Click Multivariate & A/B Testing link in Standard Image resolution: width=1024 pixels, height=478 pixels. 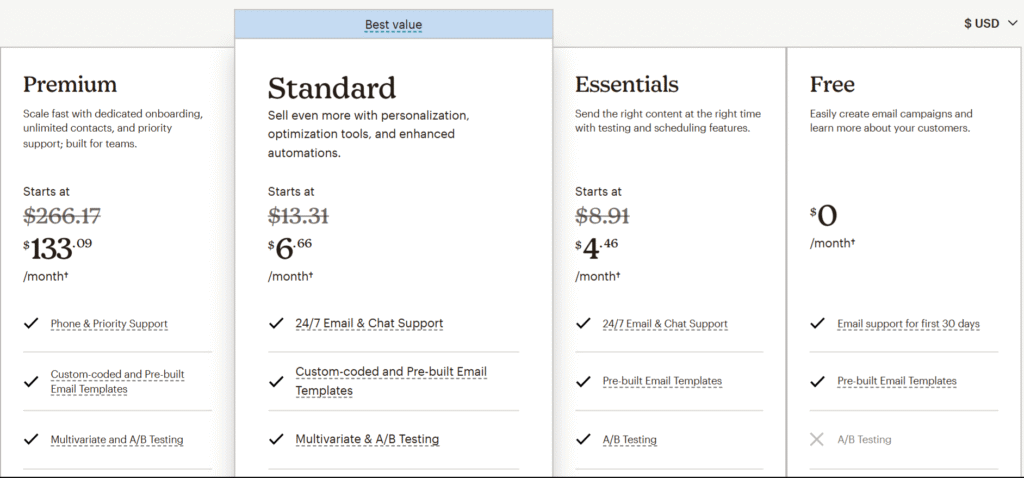pyautogui.click(x=367, y=439)
